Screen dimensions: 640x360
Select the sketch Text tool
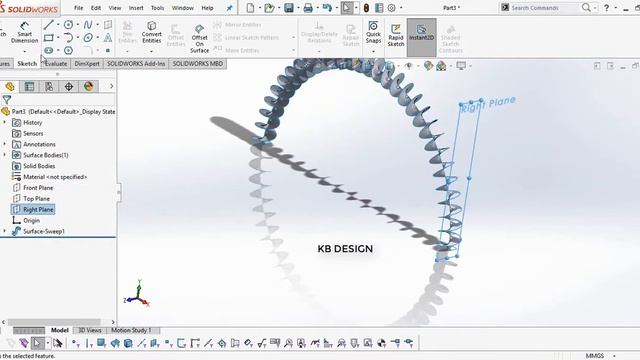point(108,38)
